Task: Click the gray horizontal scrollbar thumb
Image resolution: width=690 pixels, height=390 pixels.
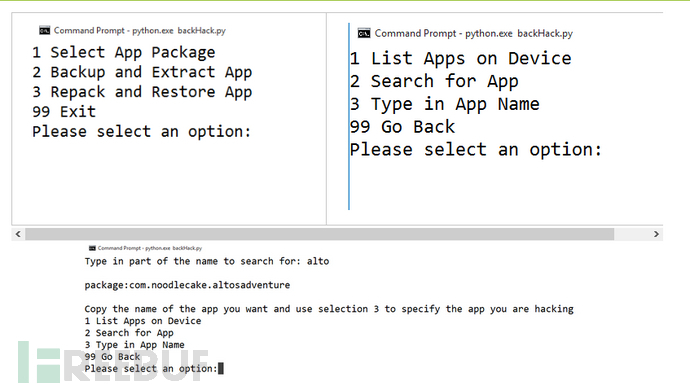Action: click(x=319, y=234)
